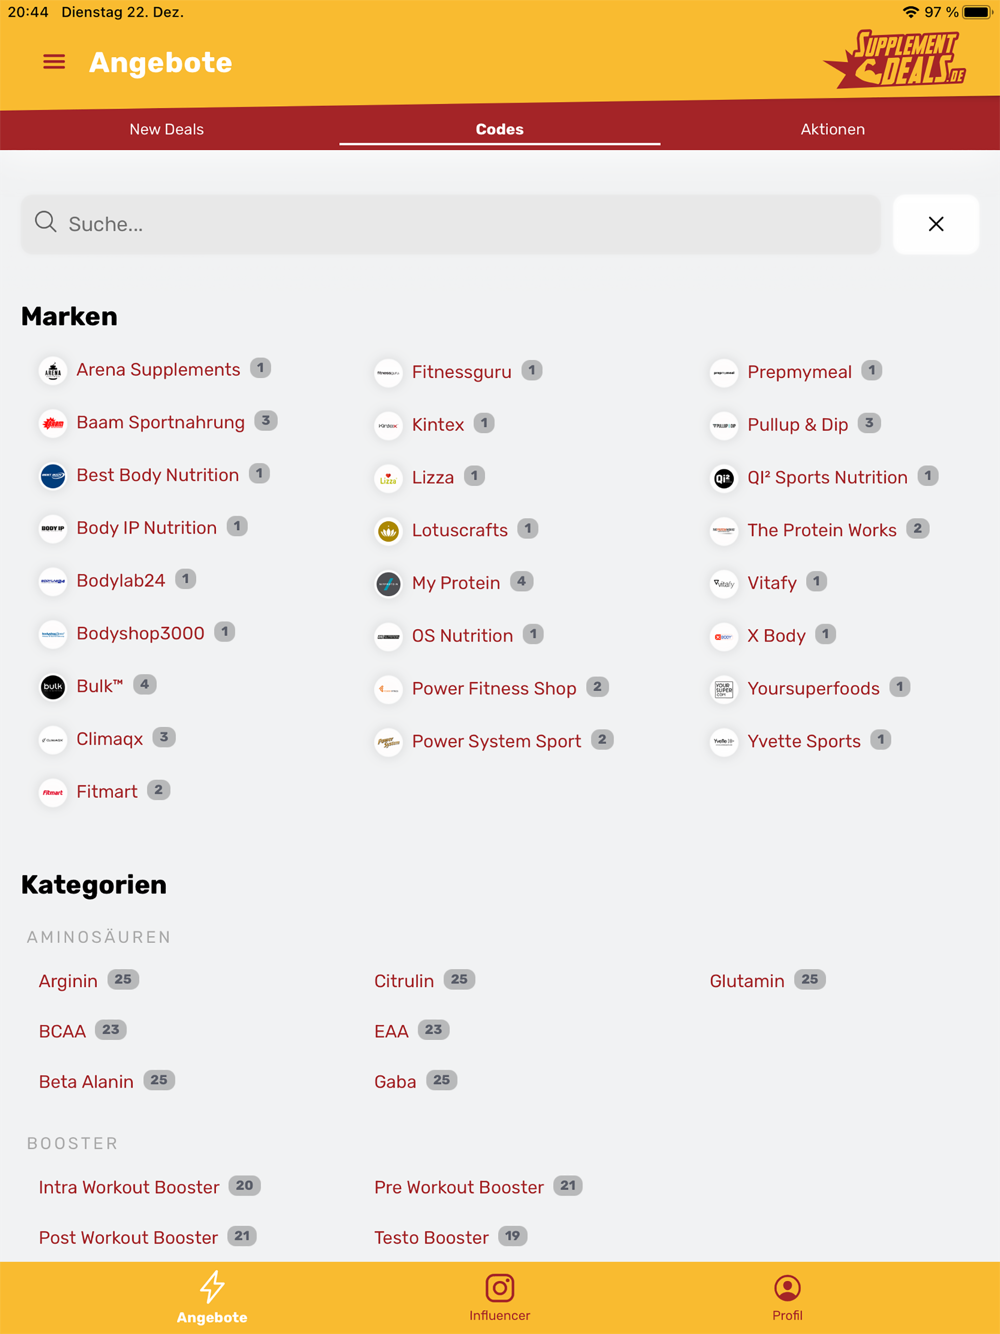The width and height of the screenshot is (1000, 1334).
Task: Tap the Bulk brand logo
Action: click(x=53, y=687)
